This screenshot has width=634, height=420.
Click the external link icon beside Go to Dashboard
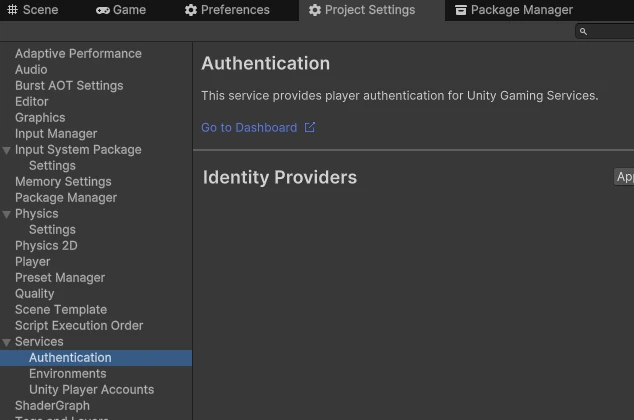(x=310, y=127)
